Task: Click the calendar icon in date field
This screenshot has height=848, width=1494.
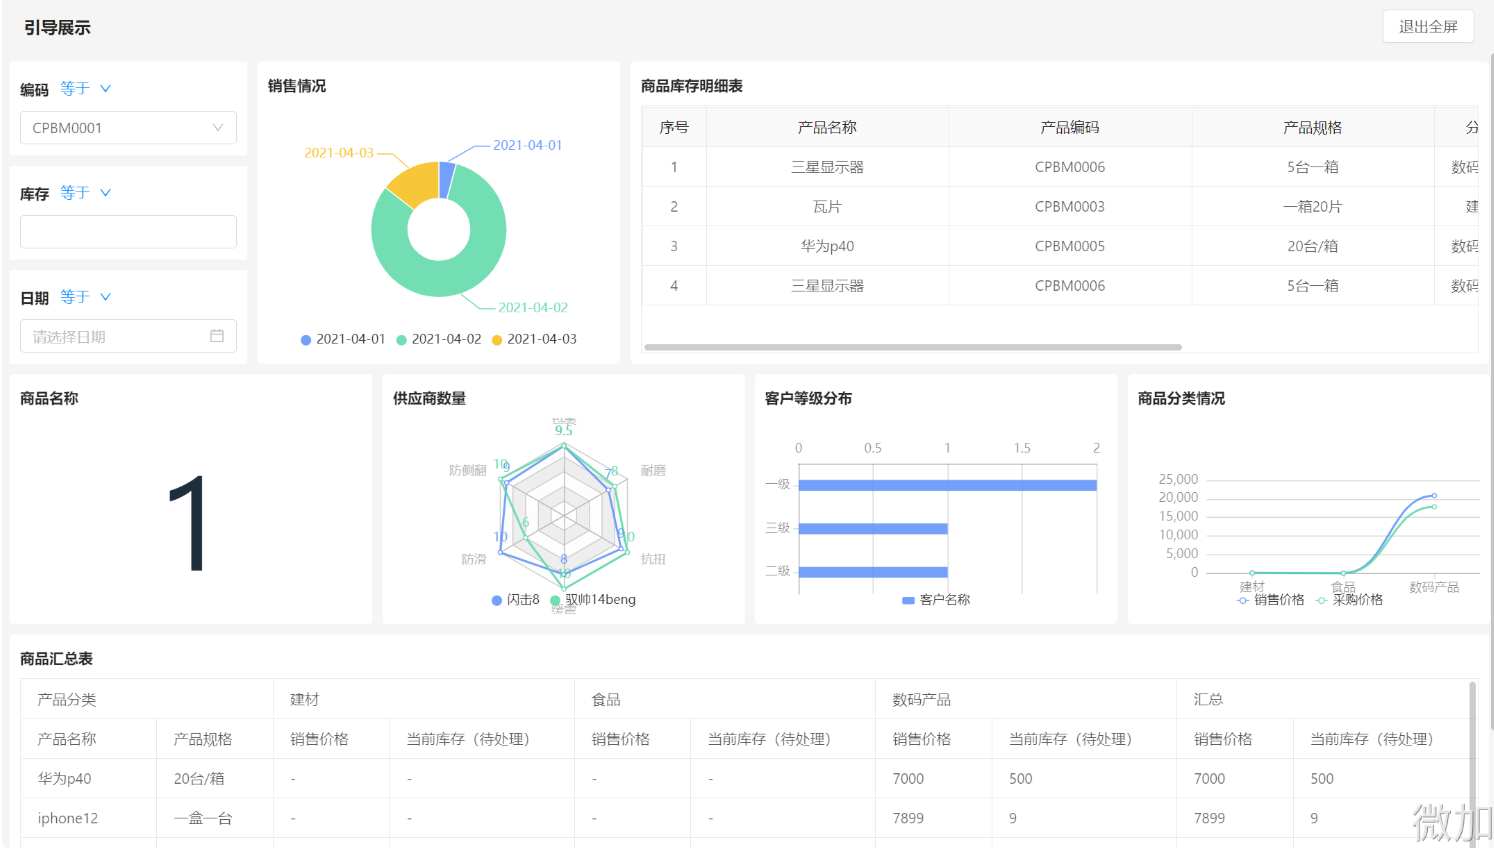Action: click(x=217, y=336)
